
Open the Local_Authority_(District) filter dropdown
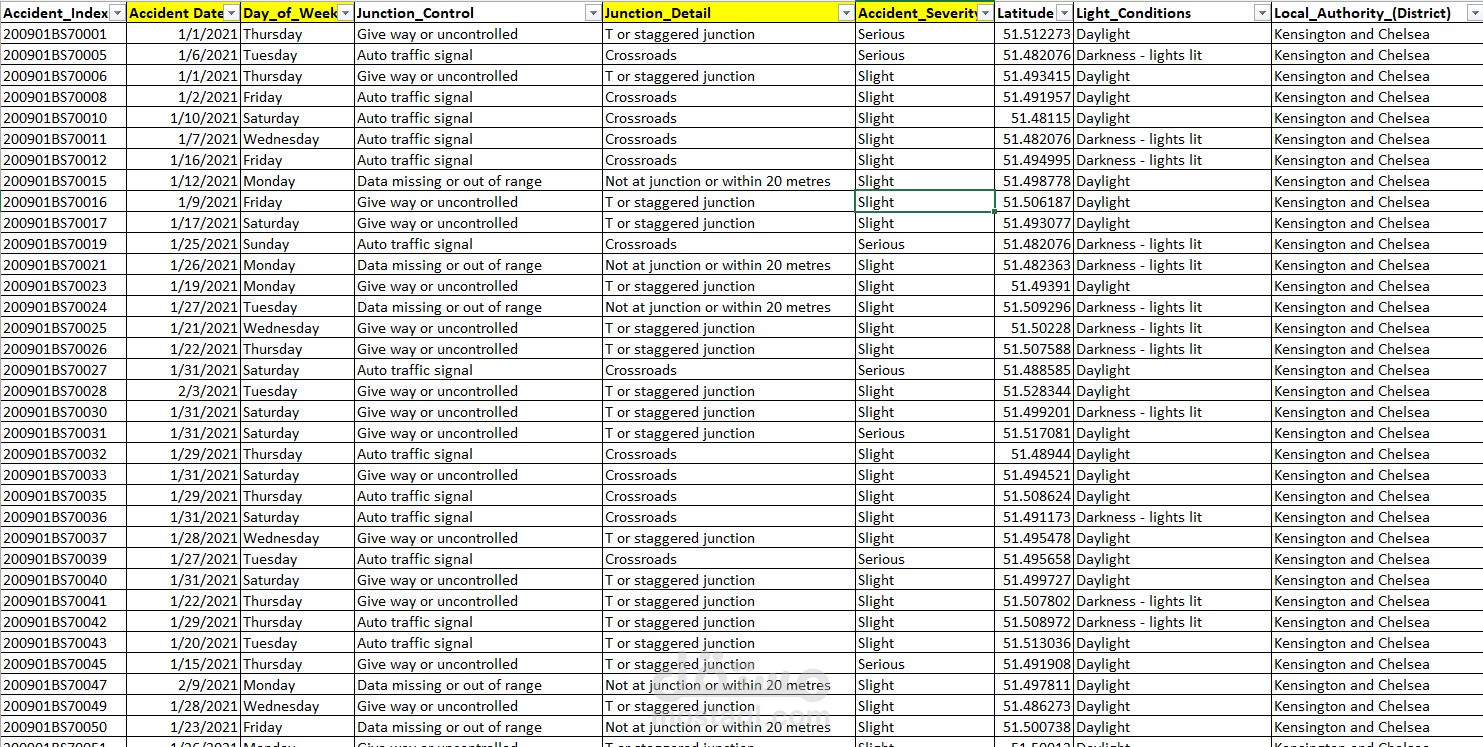[1474, 13]
